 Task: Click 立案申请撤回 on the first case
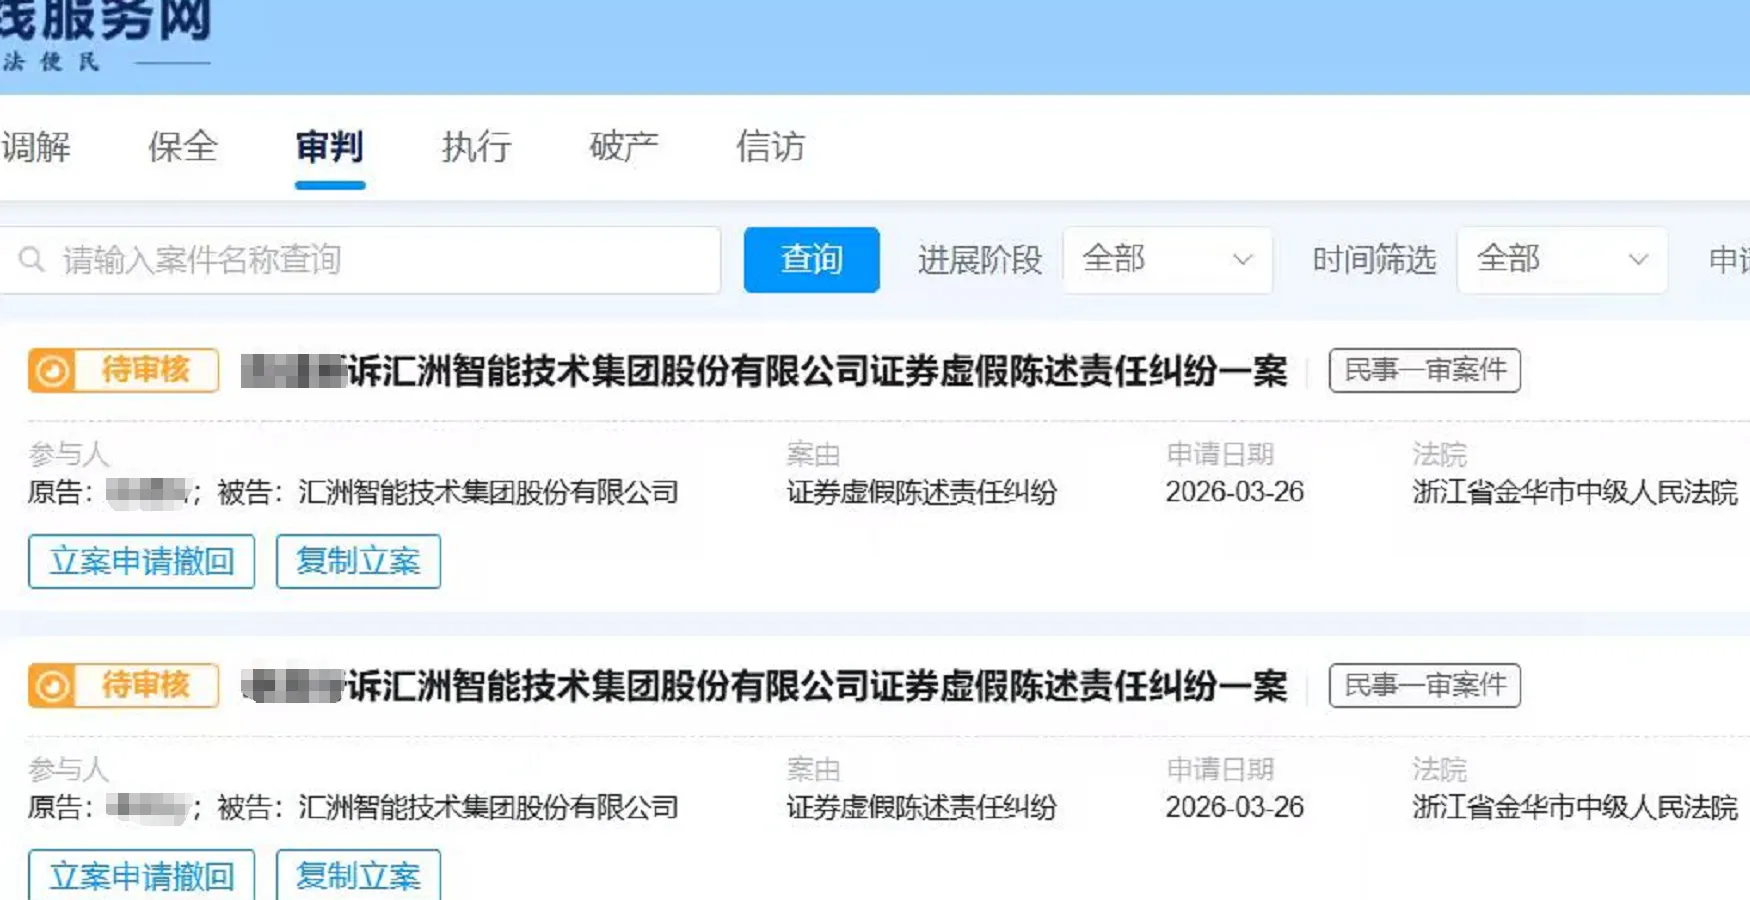pyautogui.click(x=140, y=562)
